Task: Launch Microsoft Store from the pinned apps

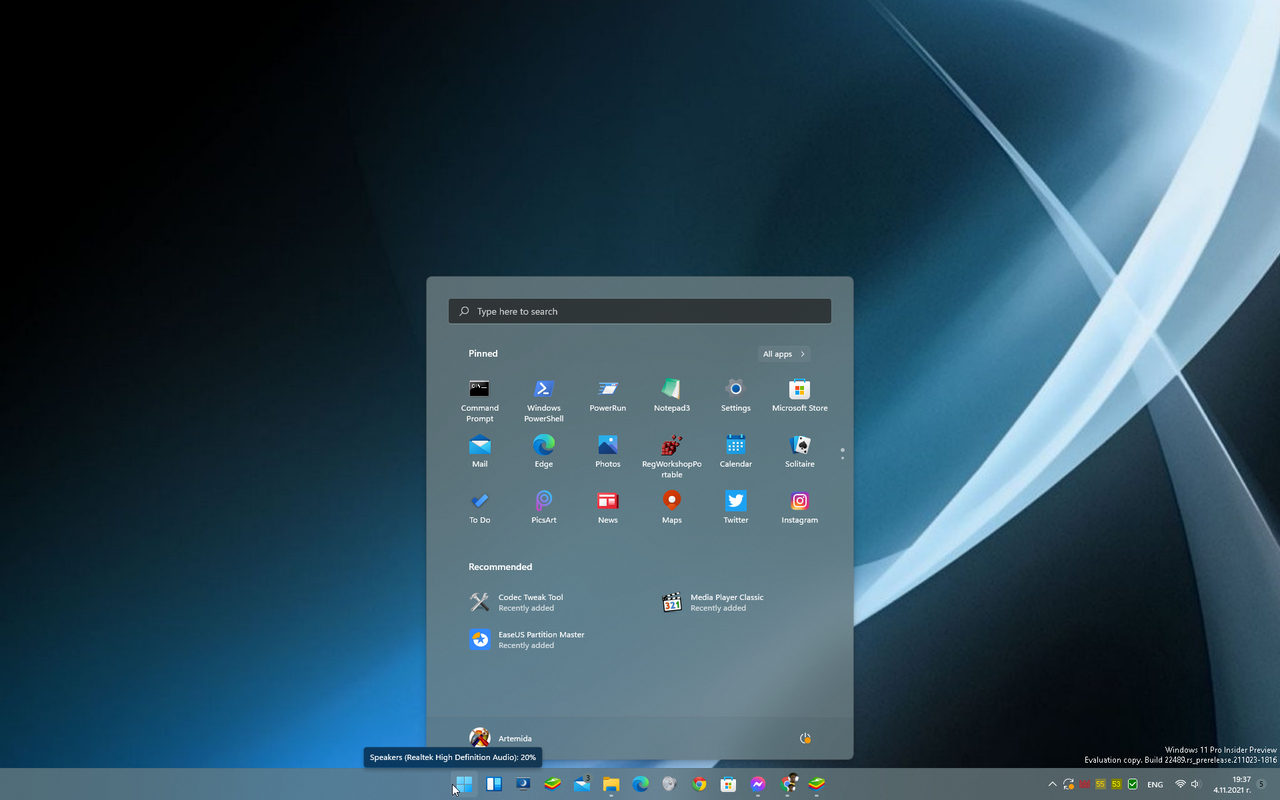Action: click(x=800, y=396)
